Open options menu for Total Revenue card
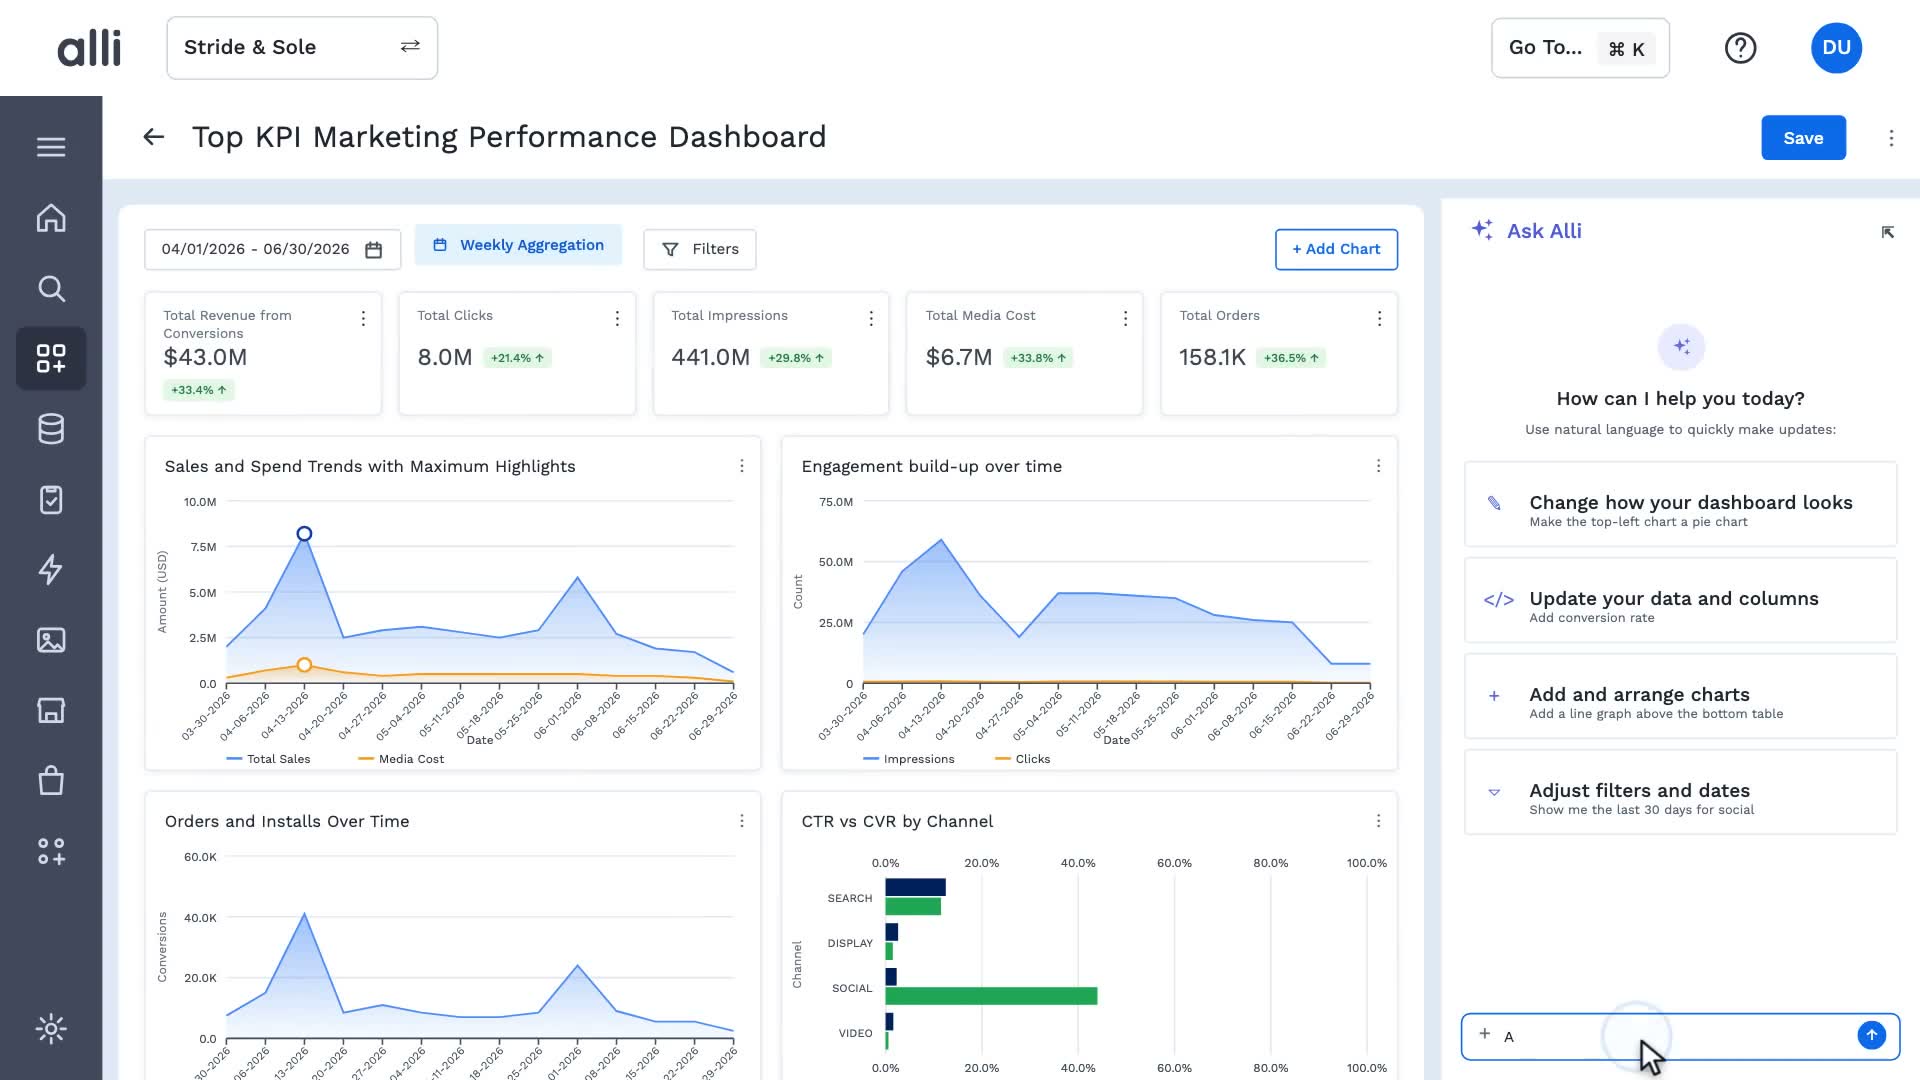 [x=363, y=318]
